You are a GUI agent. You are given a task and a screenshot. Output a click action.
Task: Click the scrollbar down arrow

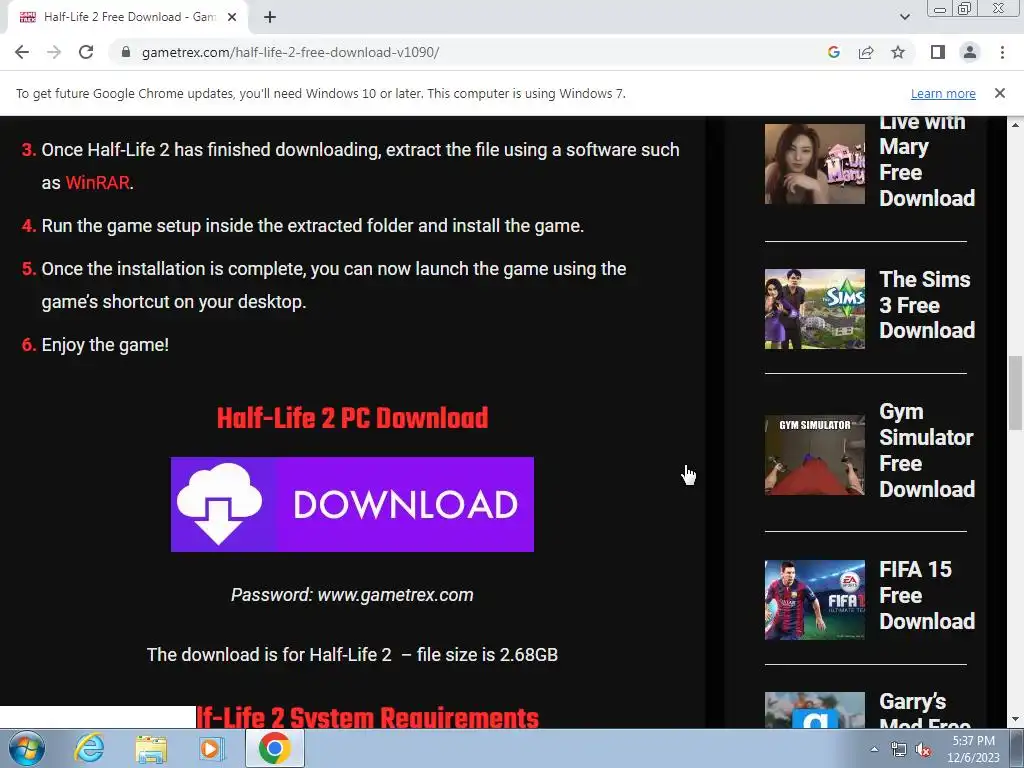point(1015,720)
